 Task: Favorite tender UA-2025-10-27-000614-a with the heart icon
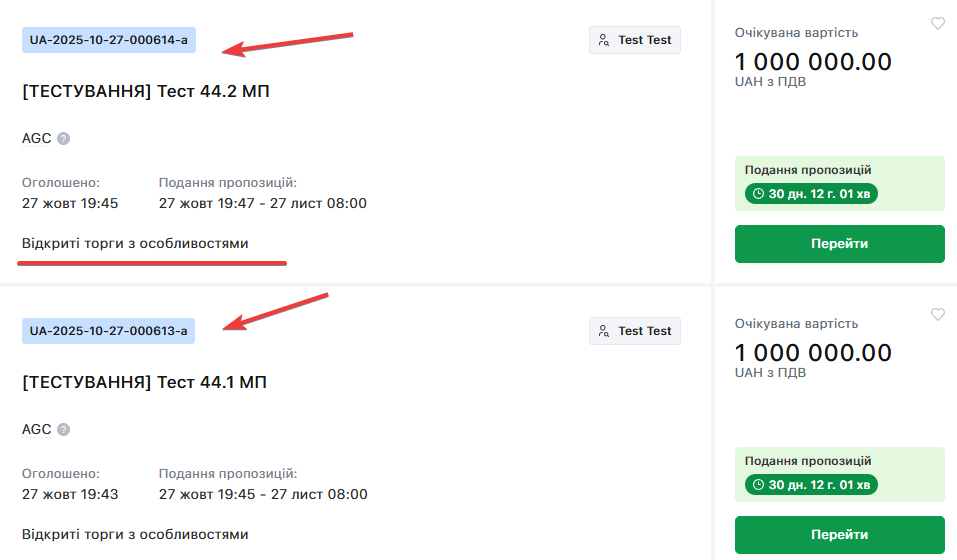937,24
